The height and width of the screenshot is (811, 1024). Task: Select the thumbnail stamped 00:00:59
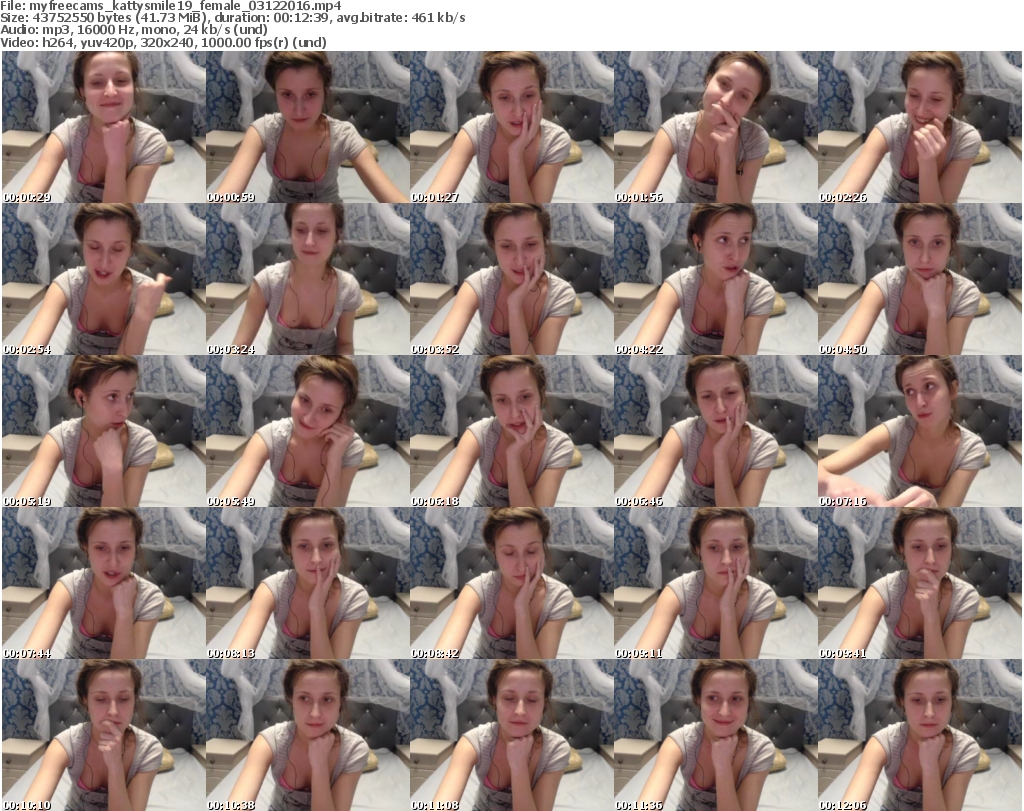[308, 127]
